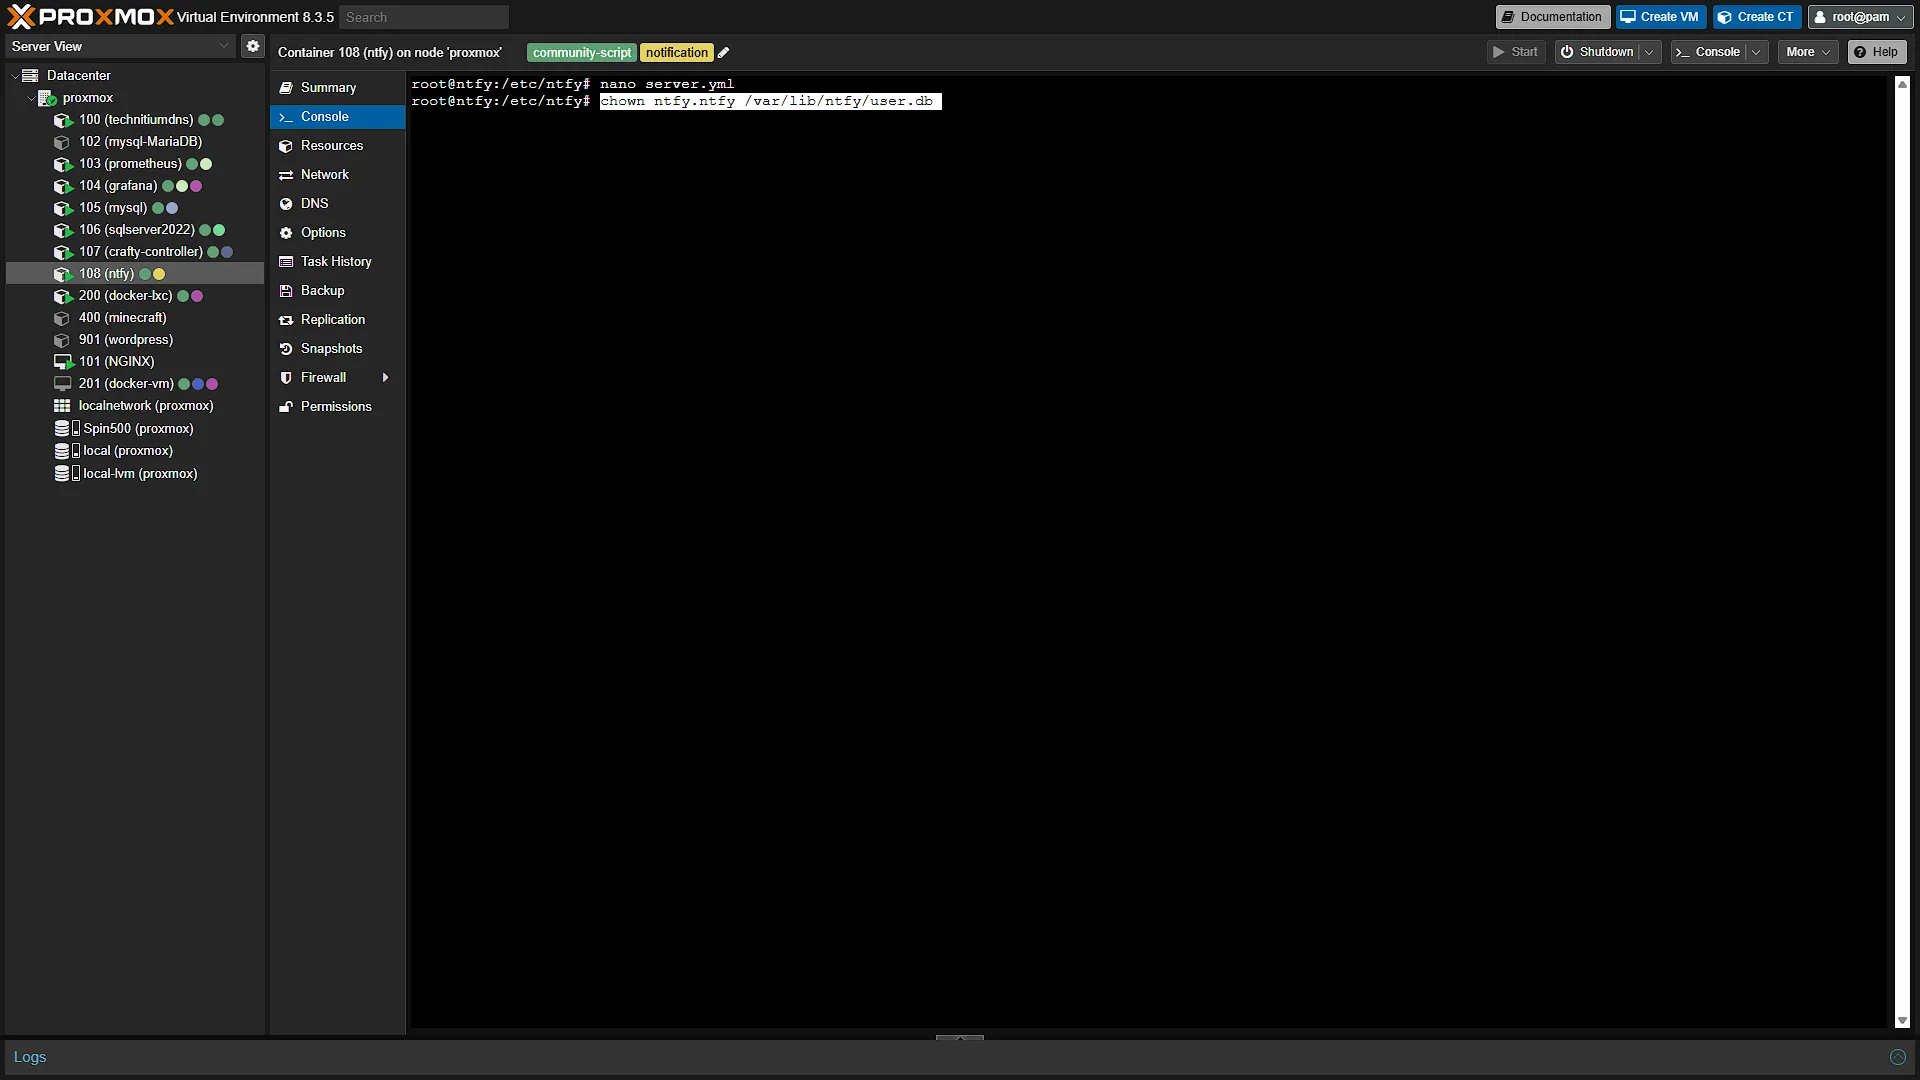Viewport: 1920px width, 1080px height.
Task: Click the Proxmox logo
Action: point(90,17)
